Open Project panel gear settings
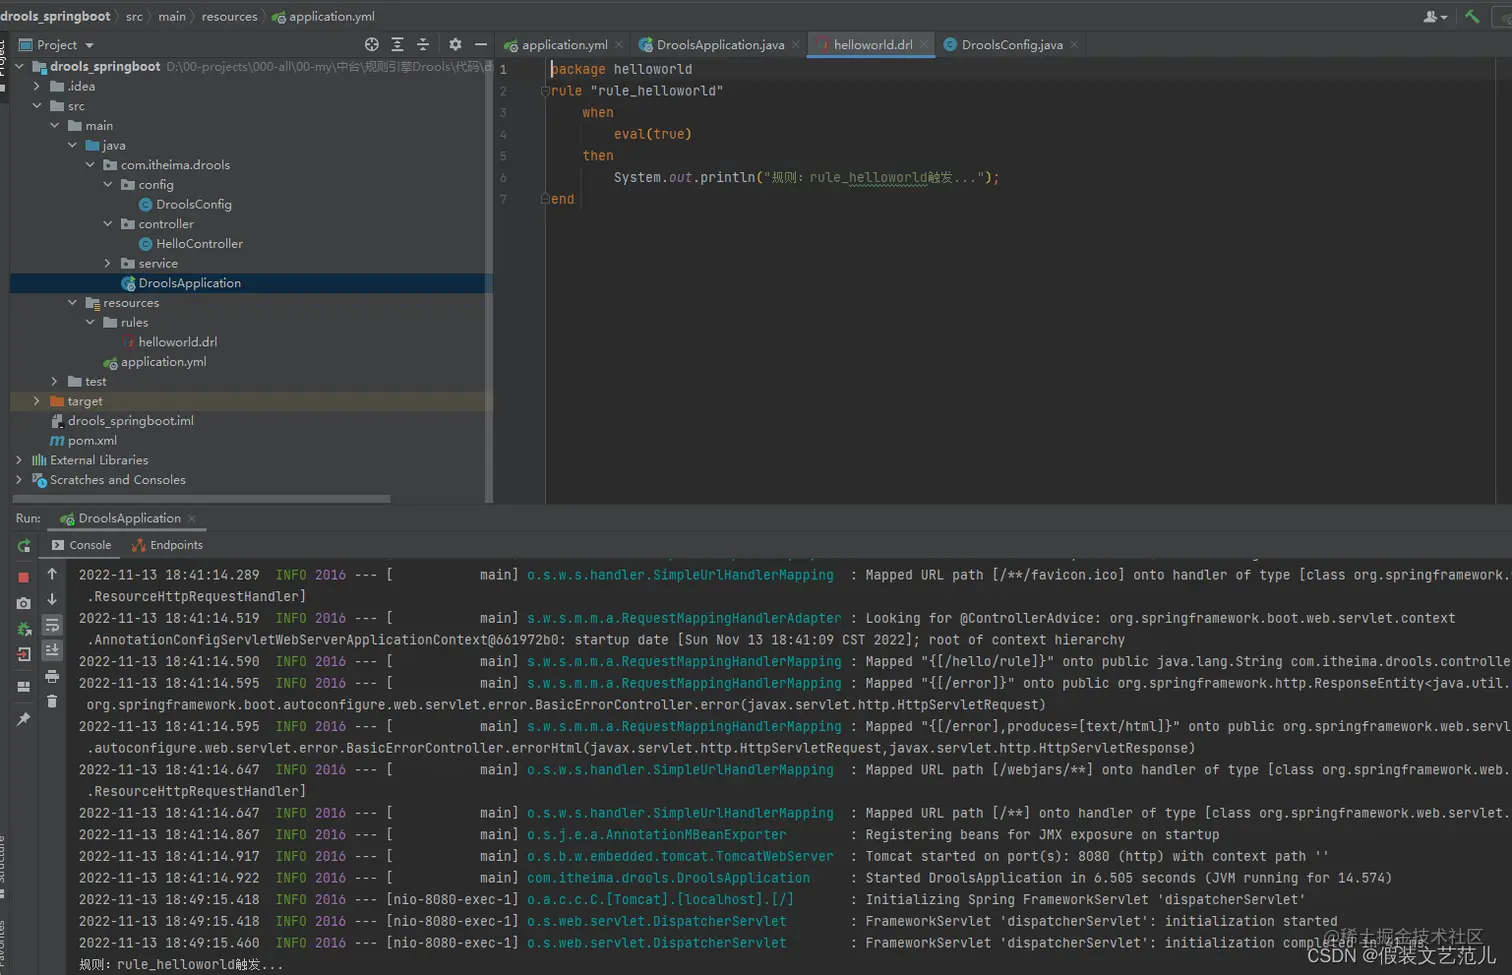1512x975 pixels. pyautogui.click(x=455, y=45)
